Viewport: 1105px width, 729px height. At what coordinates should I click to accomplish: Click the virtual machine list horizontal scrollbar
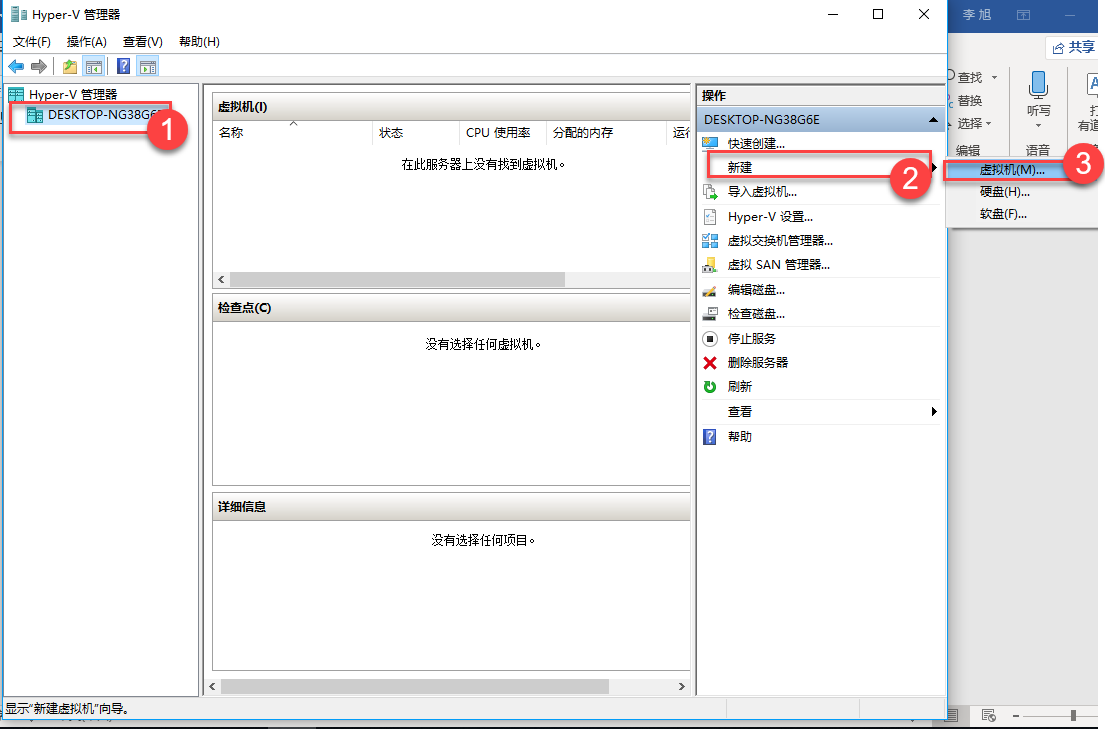click(397, 279)
